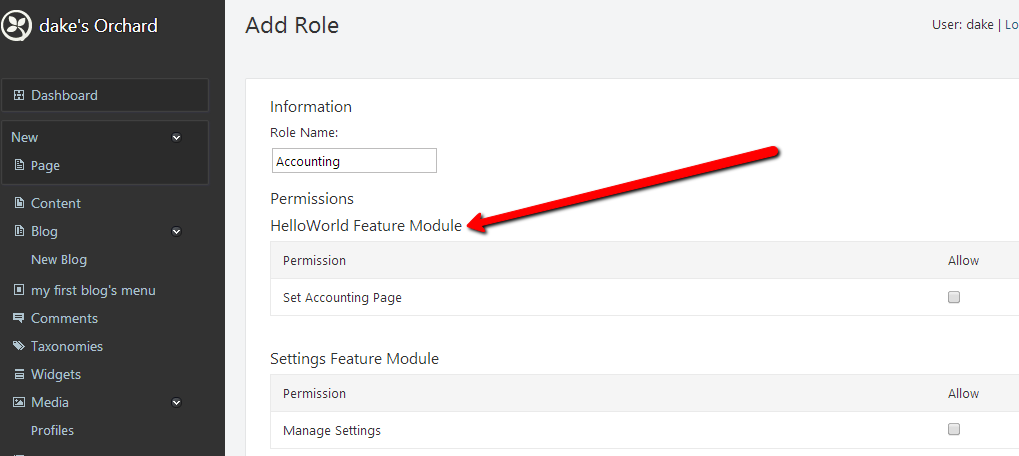
Task: Click the Media picture icon
Action: 19,402
